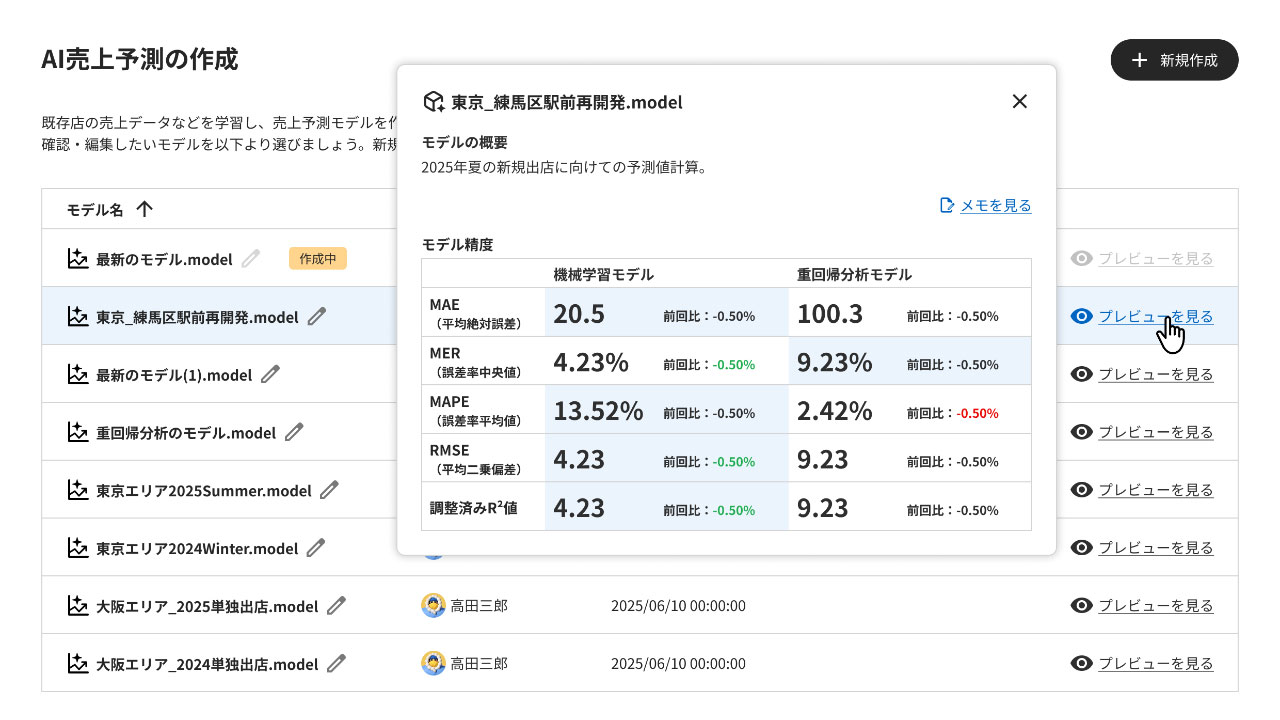
Task: Click edit pencil for 東京エリア2025Summer.model
Action: [329, 490]
